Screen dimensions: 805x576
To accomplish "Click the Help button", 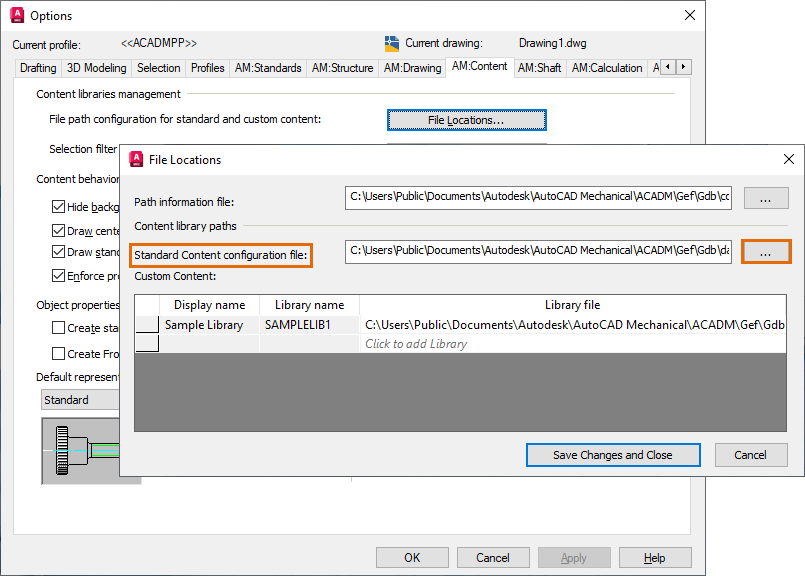I will 655,557.
